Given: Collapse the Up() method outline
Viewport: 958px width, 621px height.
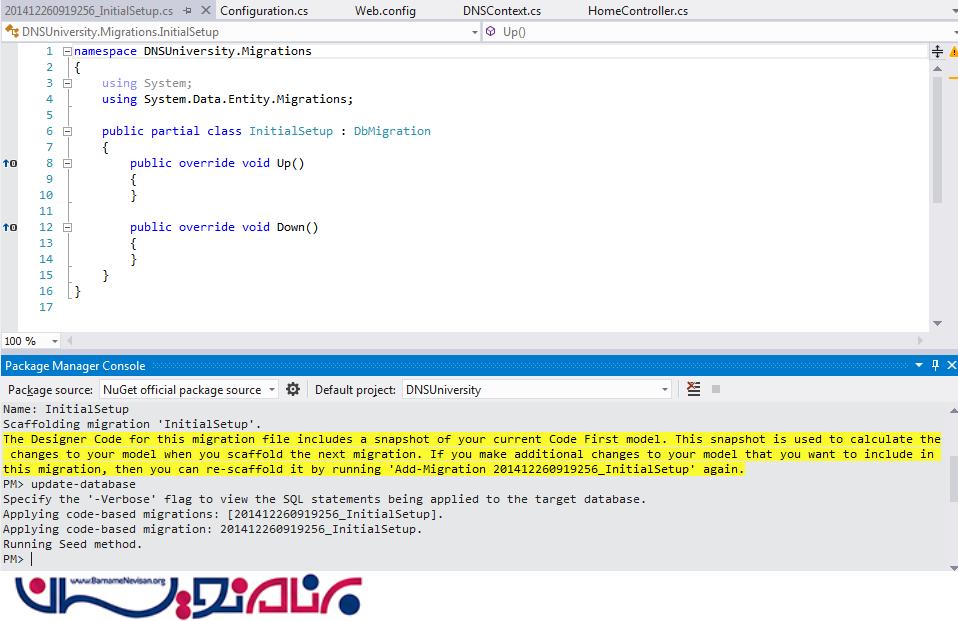Looking at the screenshot, I should tap(67, 163).
